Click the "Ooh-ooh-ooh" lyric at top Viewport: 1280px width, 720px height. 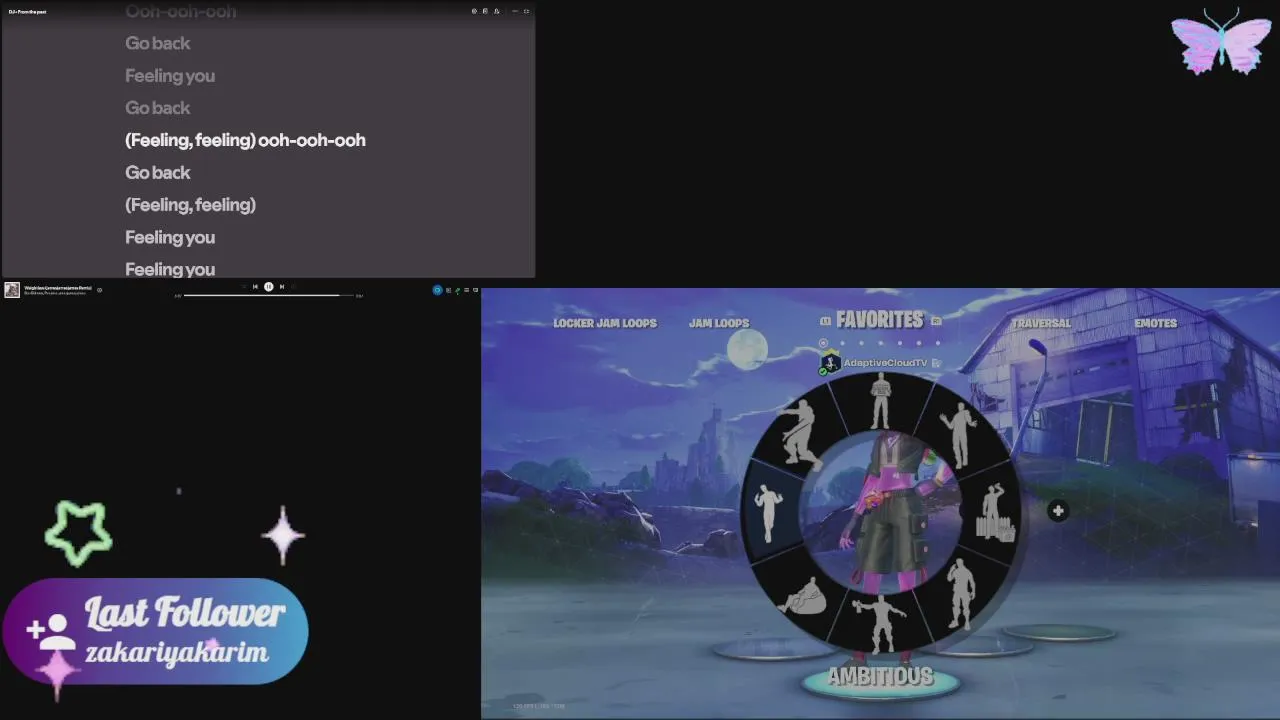pyautogui.click(x=180, y=12)
